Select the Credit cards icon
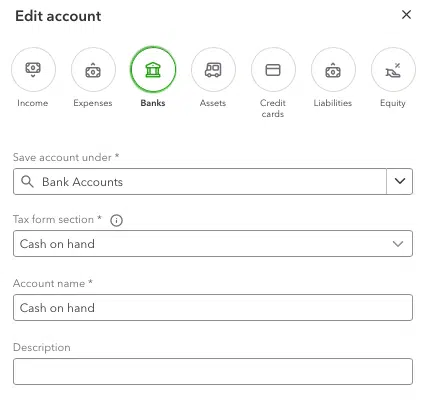This screenshot has height=404, width=426. click(x=273, y=70)
